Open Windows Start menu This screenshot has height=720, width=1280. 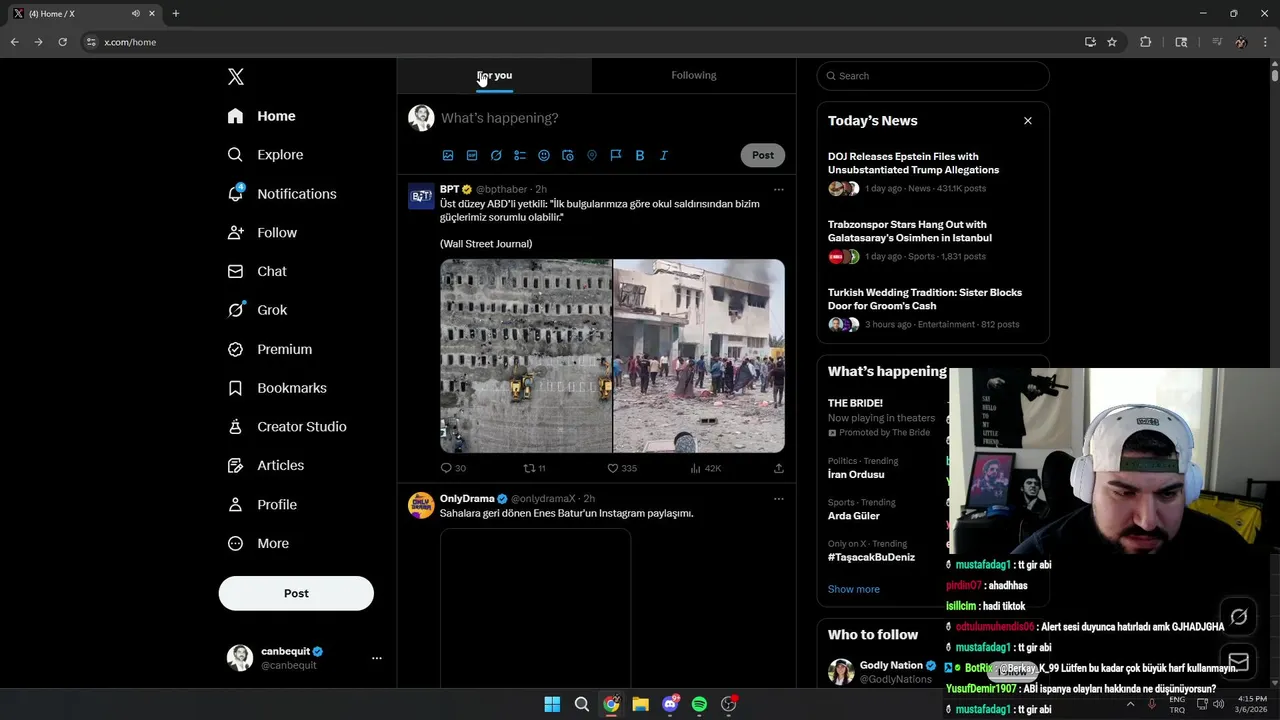pyautogui.click(x=552, y=704)
